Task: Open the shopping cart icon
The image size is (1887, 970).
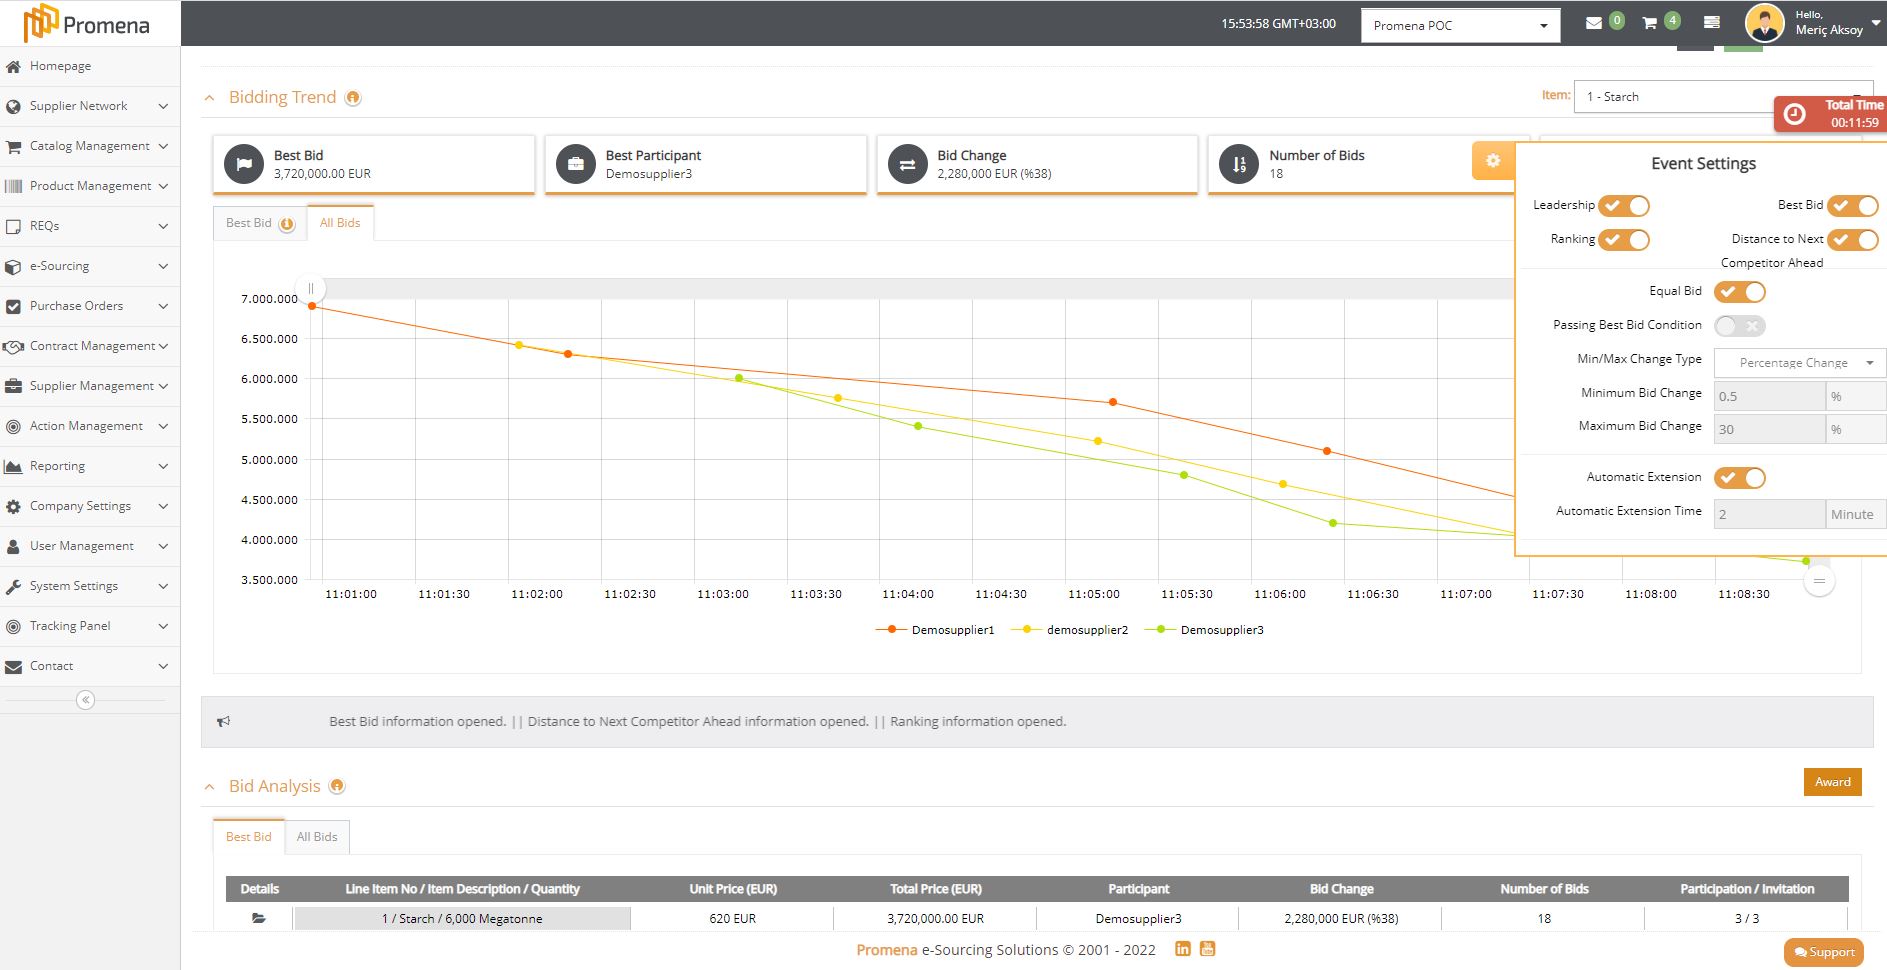Action: click(x=1649, y=23)
